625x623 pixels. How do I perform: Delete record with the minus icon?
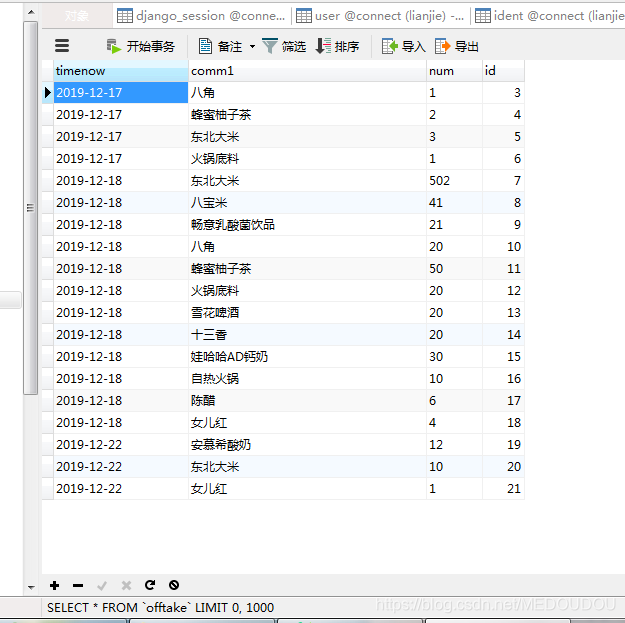(x=78, y=585)
